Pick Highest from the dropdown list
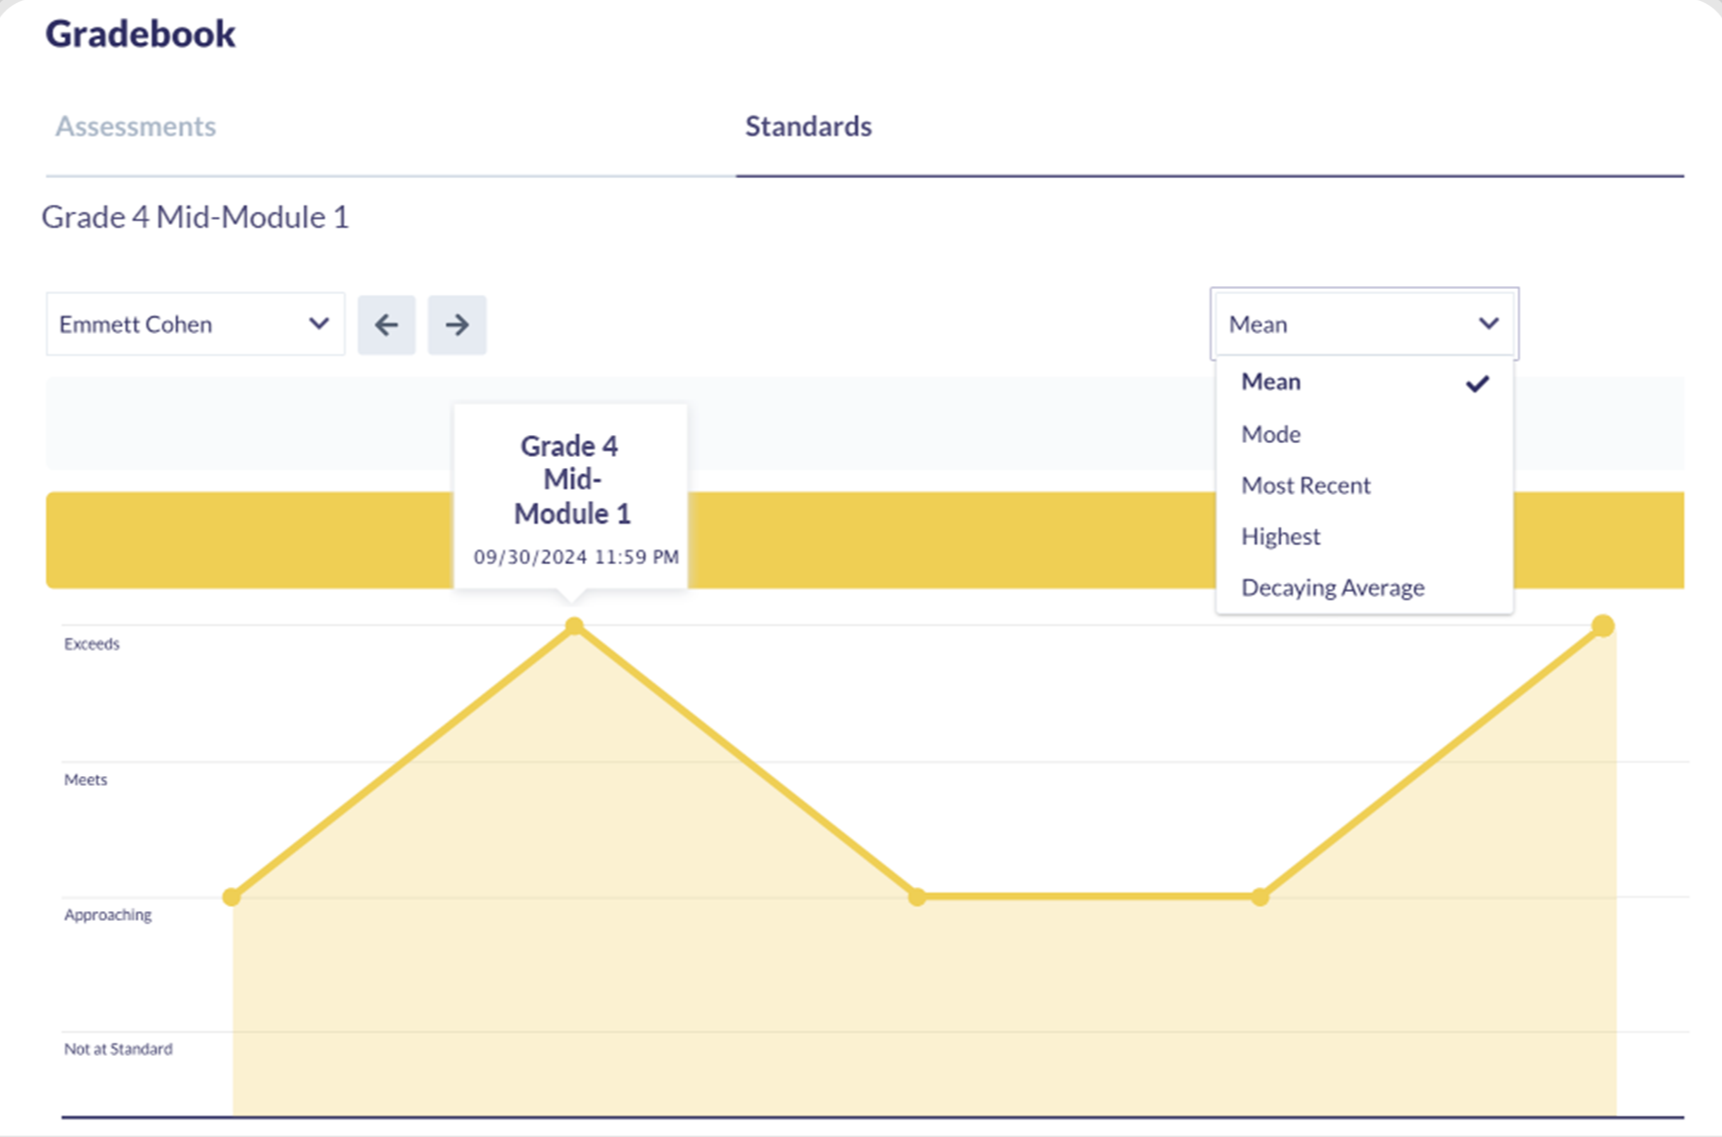The image size is (1722, 1137). pyautogui.click(x=1280, y=537)
